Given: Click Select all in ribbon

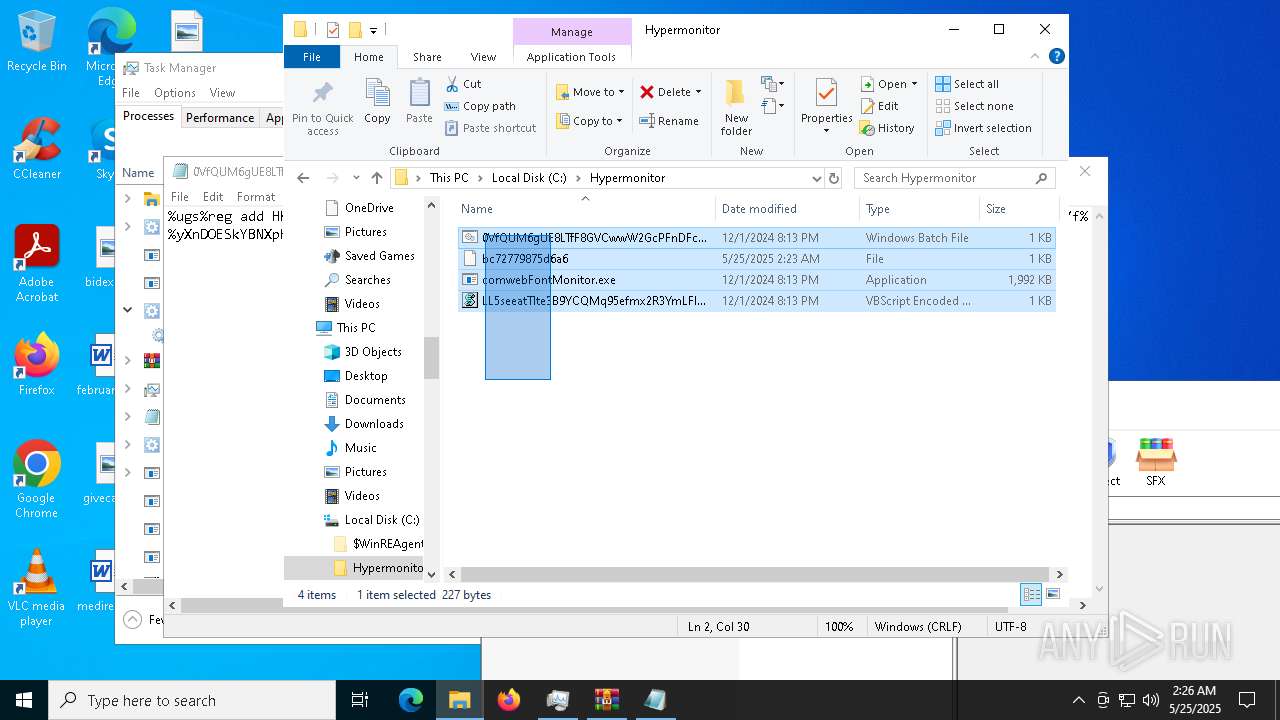Looking at the screenshot, I should (967, 84).
